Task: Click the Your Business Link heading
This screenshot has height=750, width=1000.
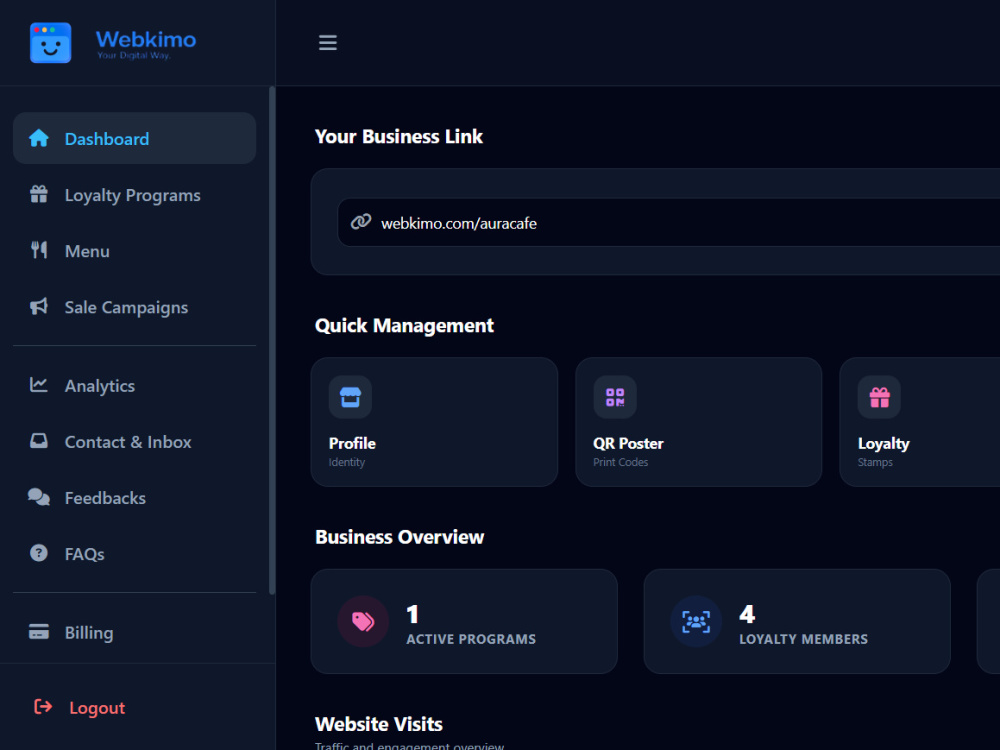Action: (x=399, y=136)
